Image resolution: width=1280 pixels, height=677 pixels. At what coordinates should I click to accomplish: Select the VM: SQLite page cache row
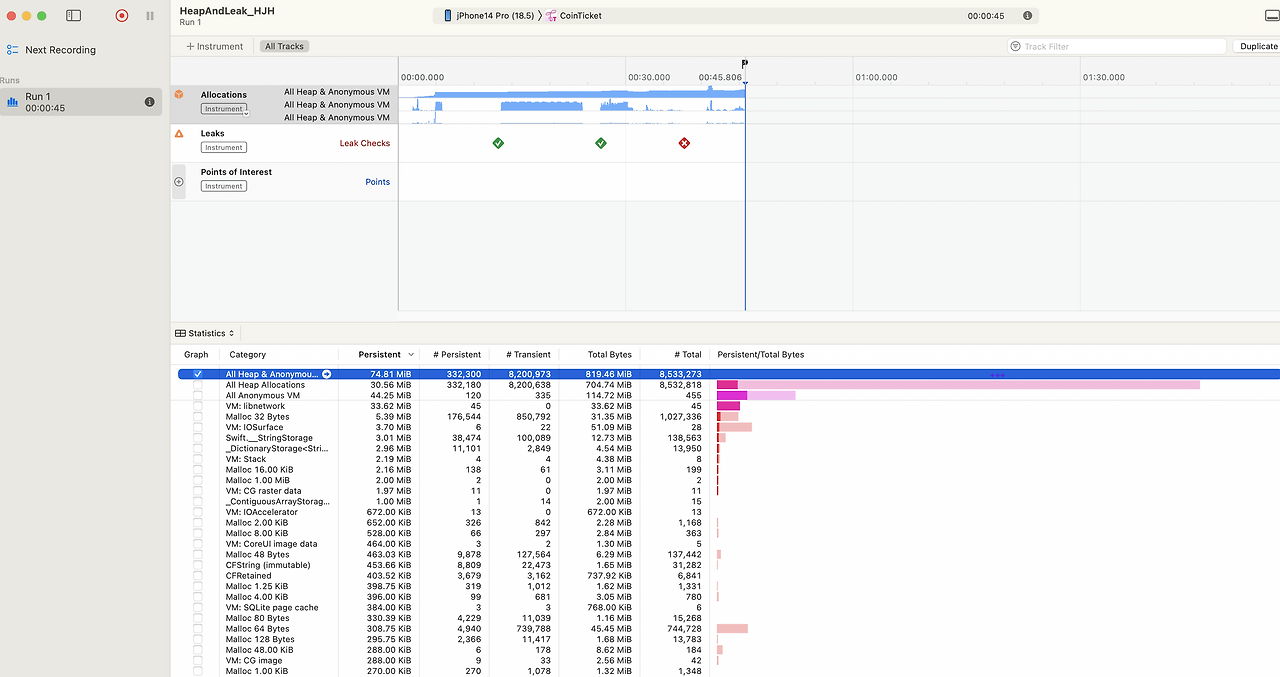coord(729,607)
